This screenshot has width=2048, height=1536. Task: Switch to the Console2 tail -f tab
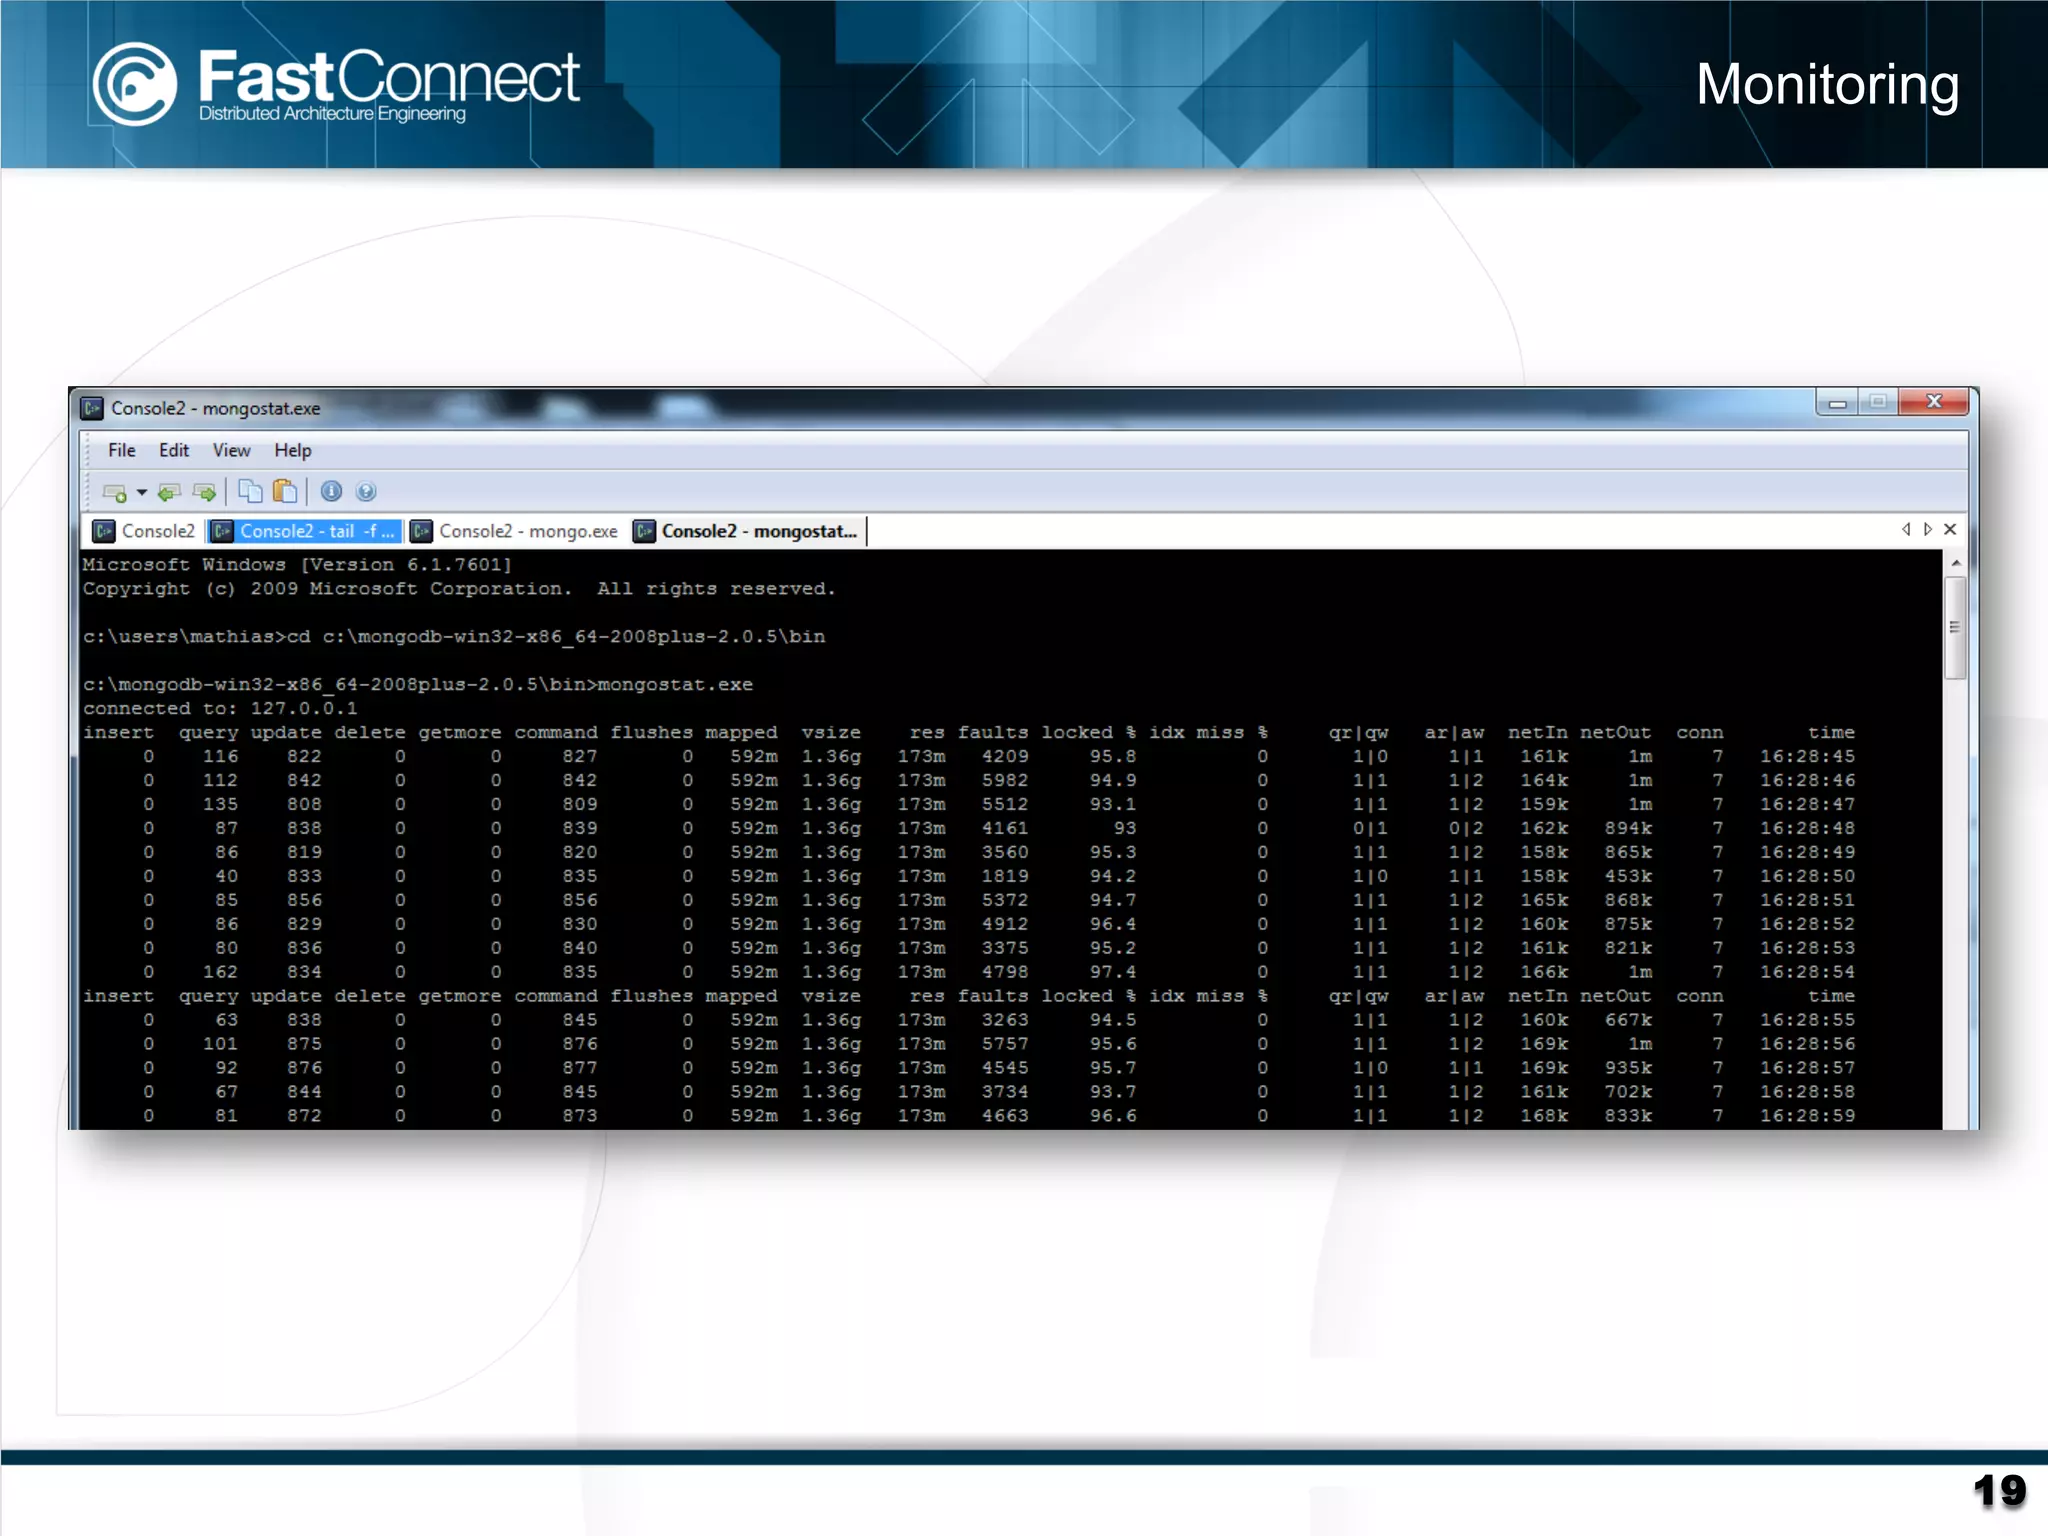[305, 531]
